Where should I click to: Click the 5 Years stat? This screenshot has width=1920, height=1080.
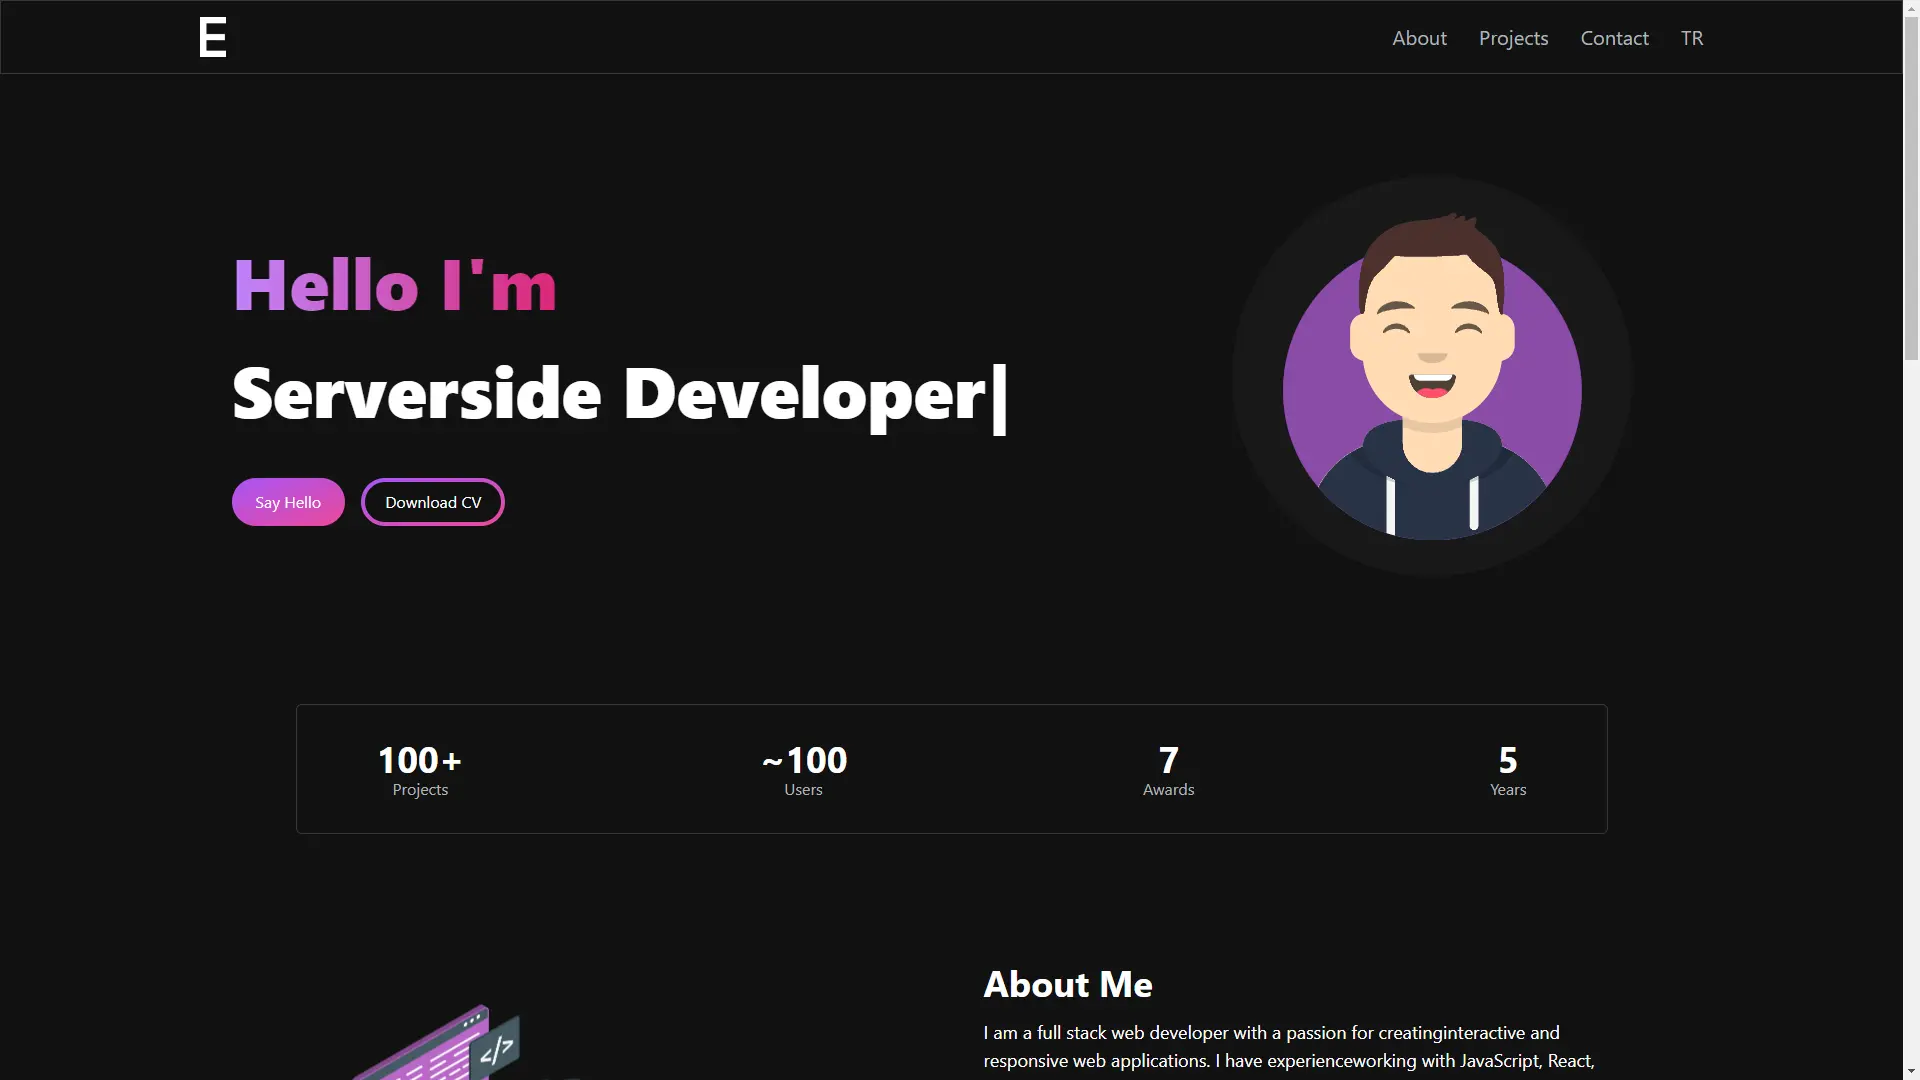pos(1508,770)
